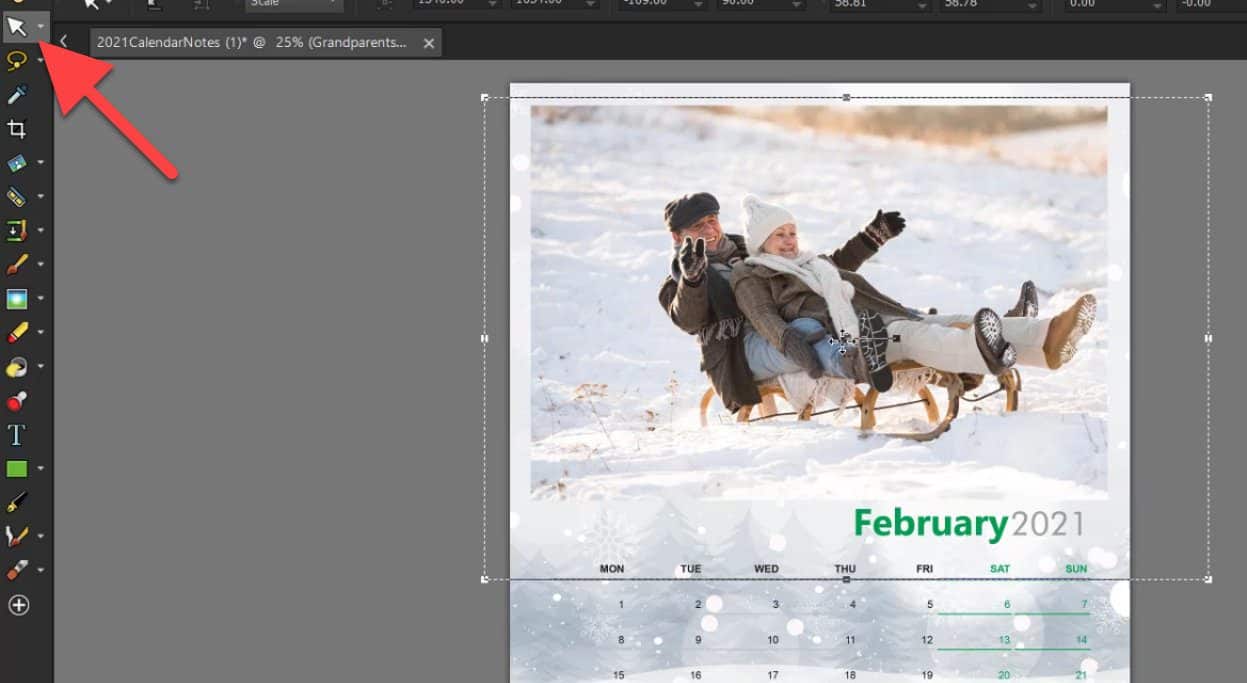The image size is (1247, 683).
Task: Expand the Eraser tool flyout arrow
Action: (x=40, y=569)
